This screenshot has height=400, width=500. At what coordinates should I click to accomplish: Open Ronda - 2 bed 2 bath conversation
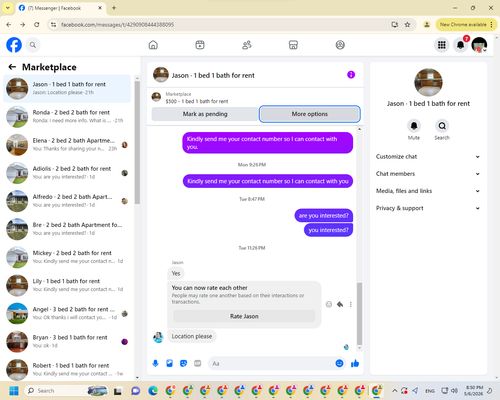[x=67, y=117]
